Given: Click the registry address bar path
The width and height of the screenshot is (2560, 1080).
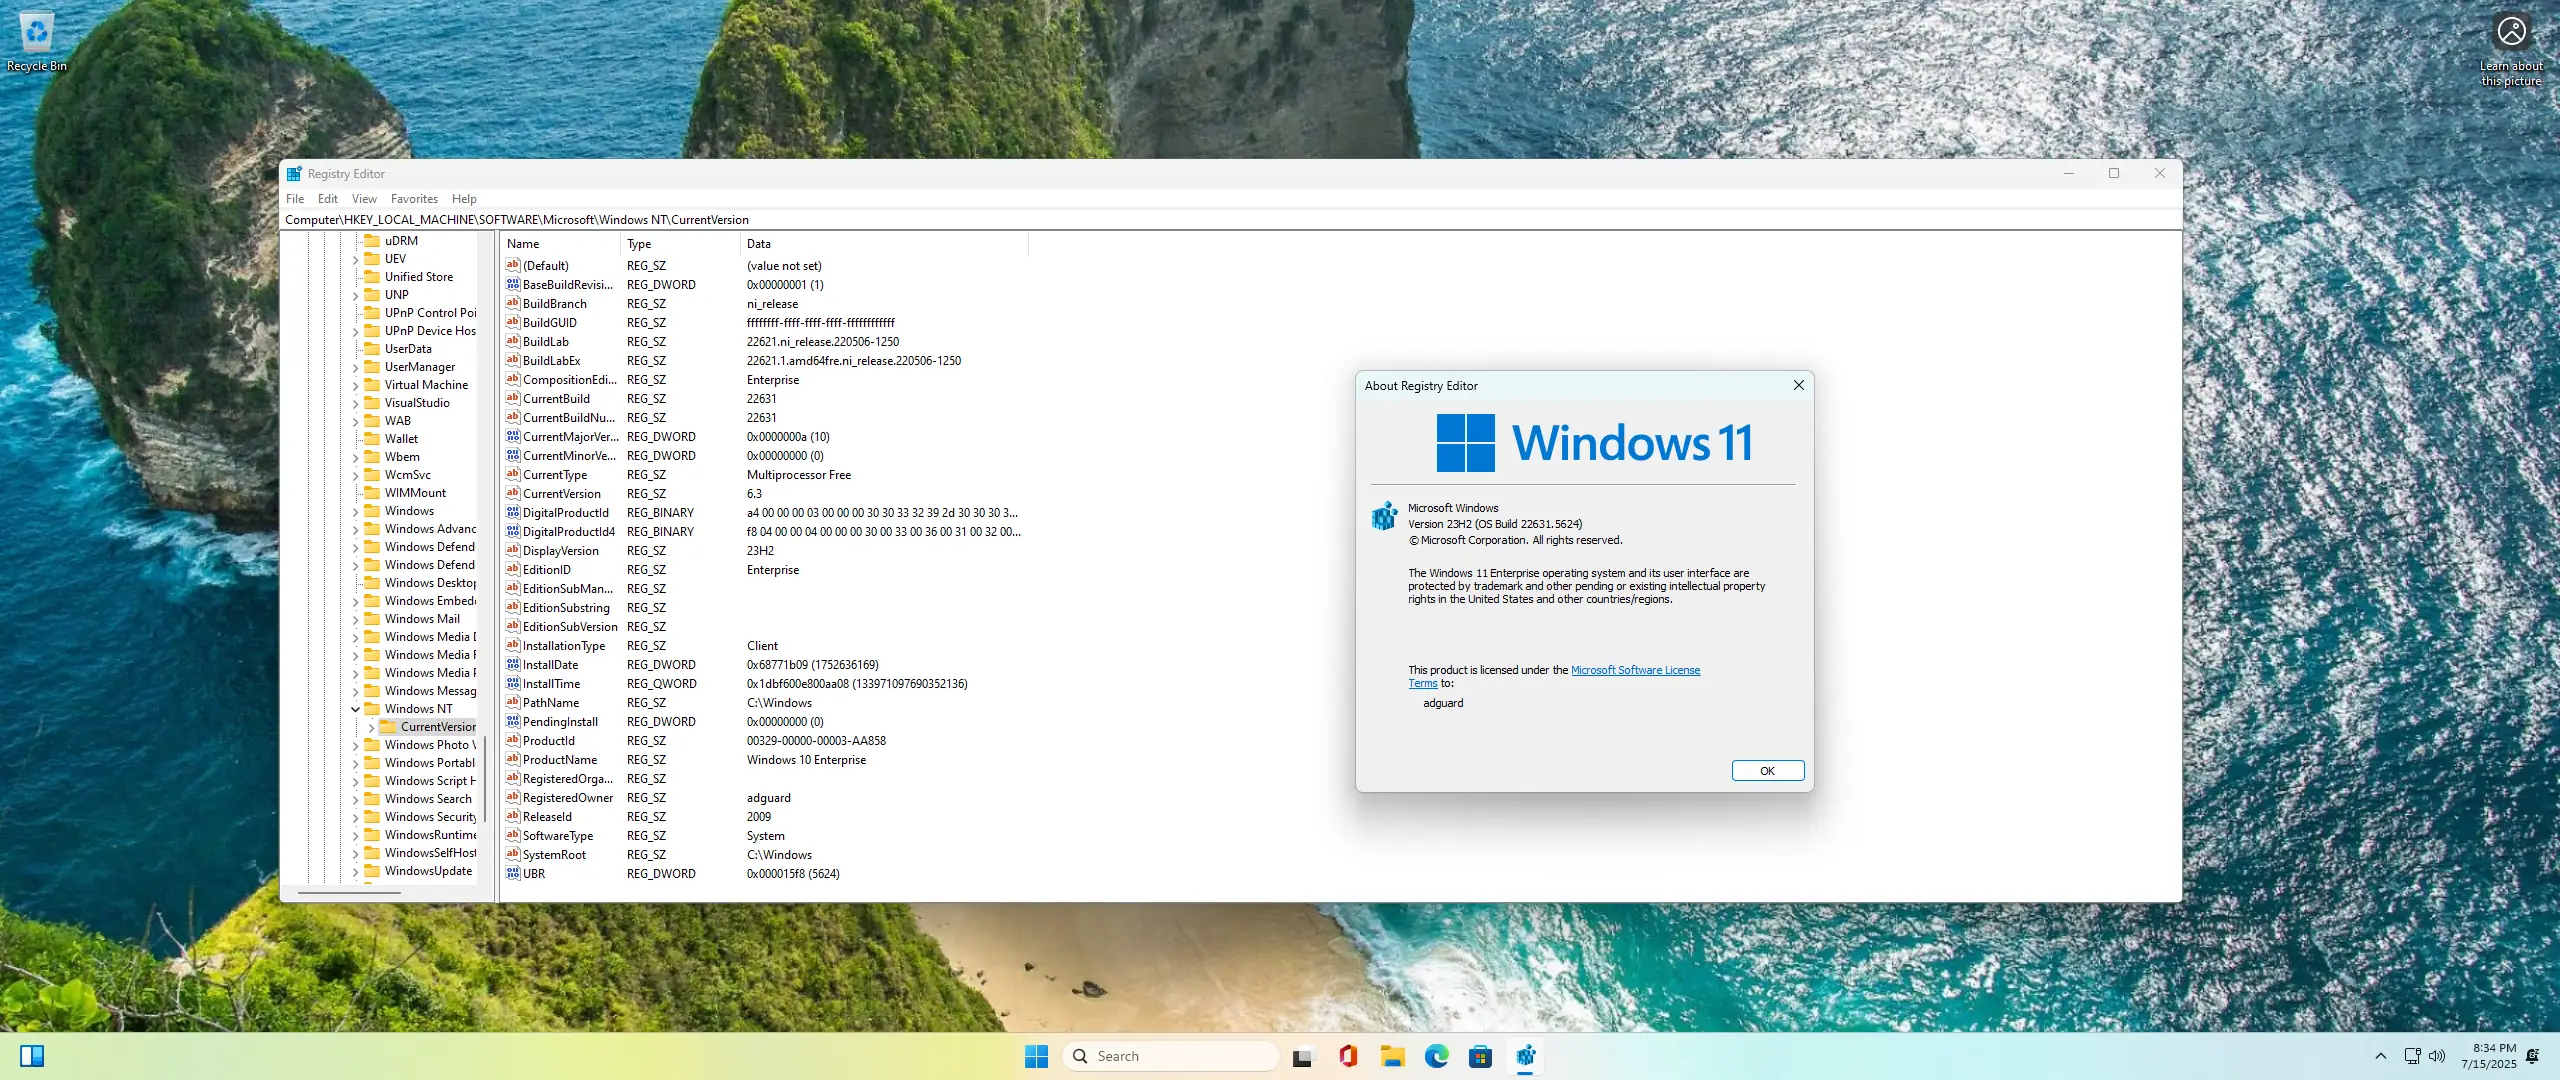Looking at the screenshot, I should (x=516, y=220).
